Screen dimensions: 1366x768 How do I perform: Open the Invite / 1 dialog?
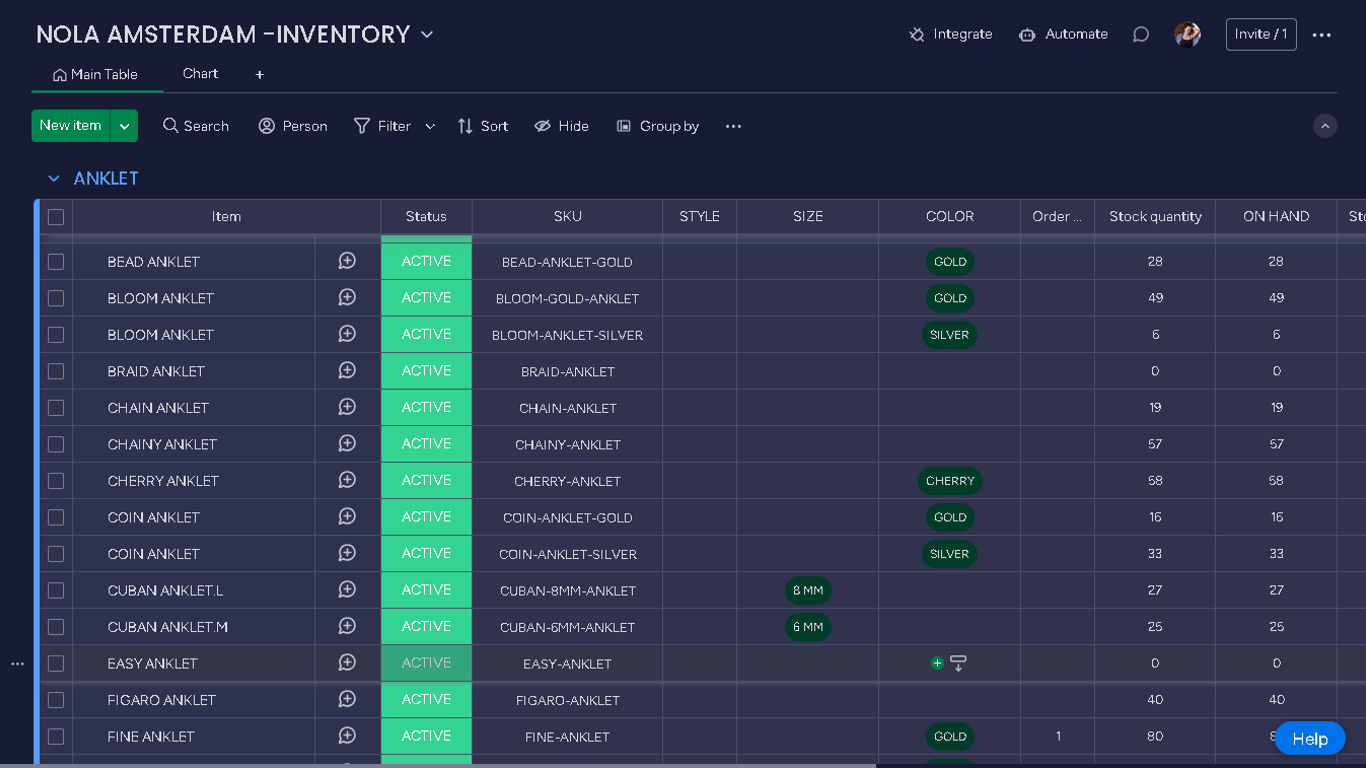[1261, 34]
